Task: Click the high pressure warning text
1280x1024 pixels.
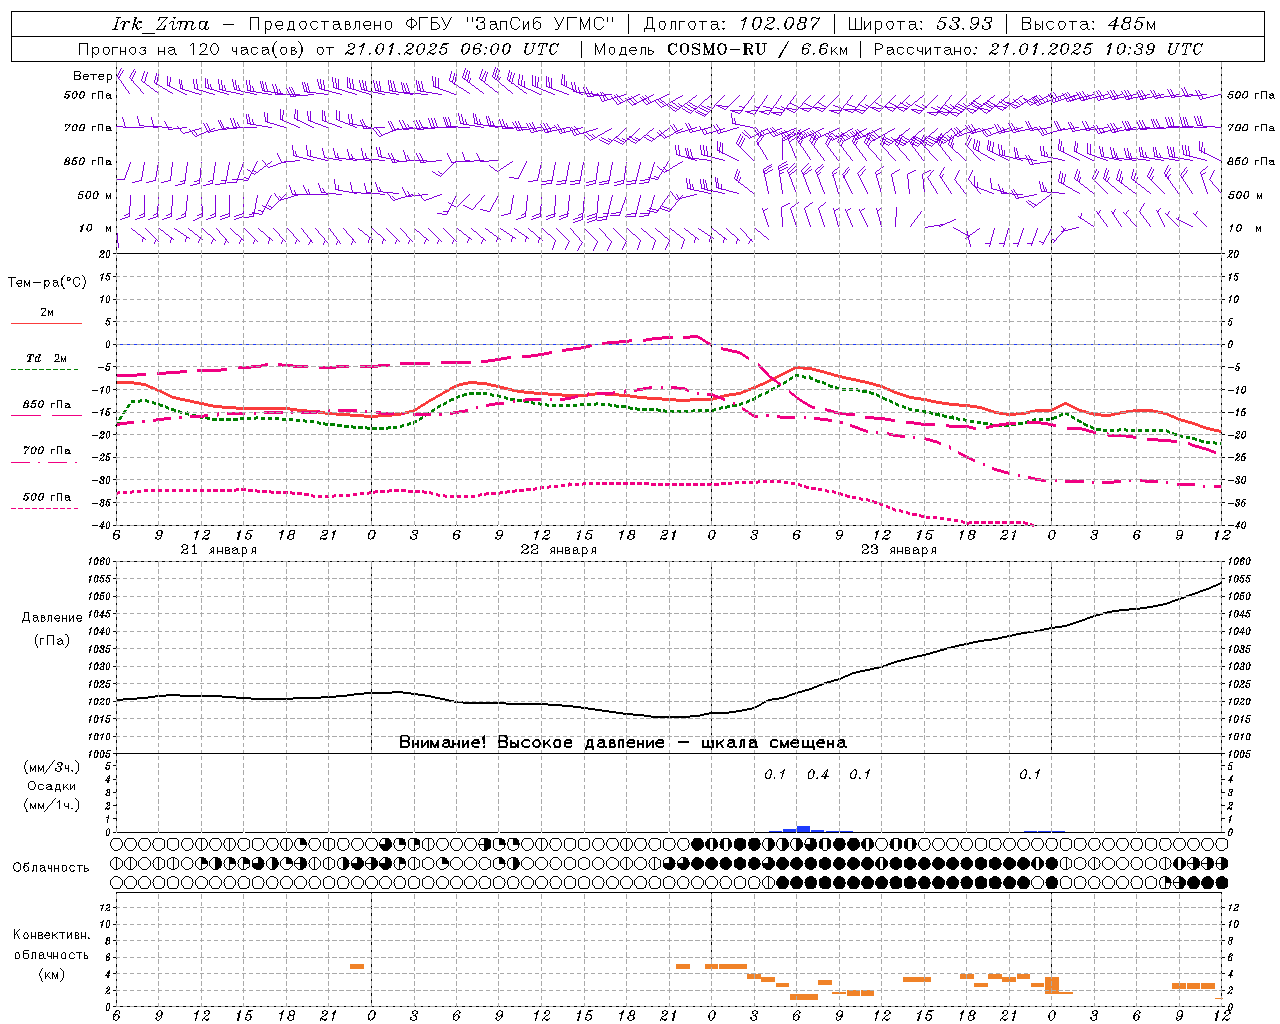Action: point(623,743)
